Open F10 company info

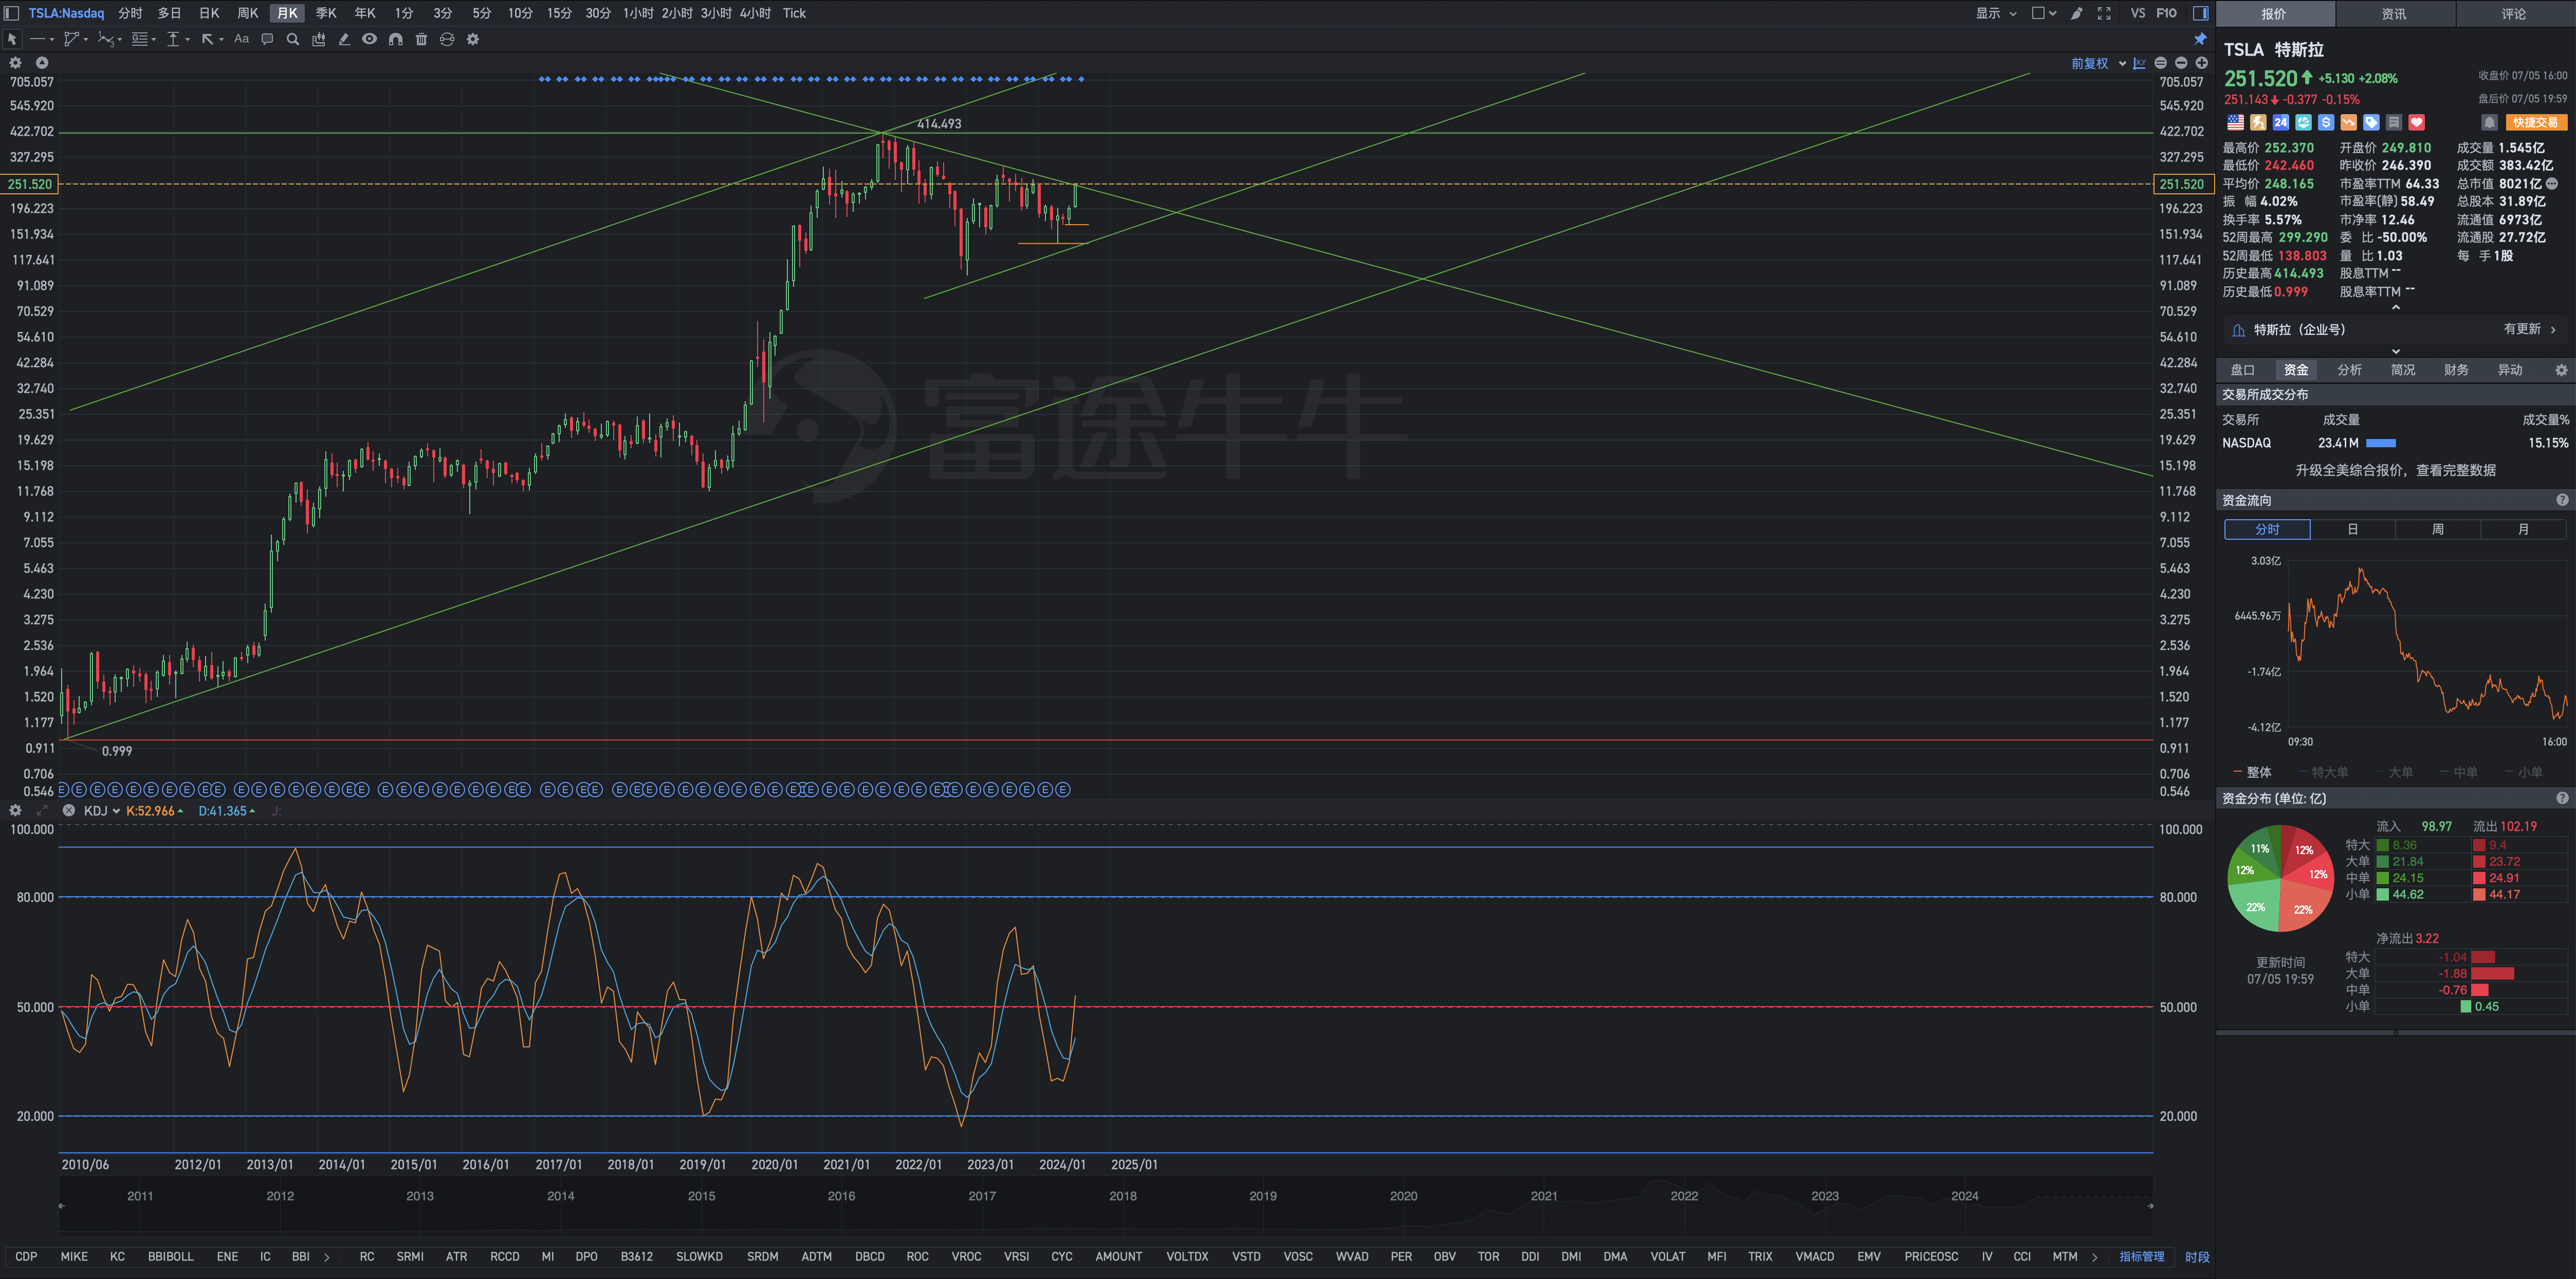pyautogui.click(x=2166, y=13)
